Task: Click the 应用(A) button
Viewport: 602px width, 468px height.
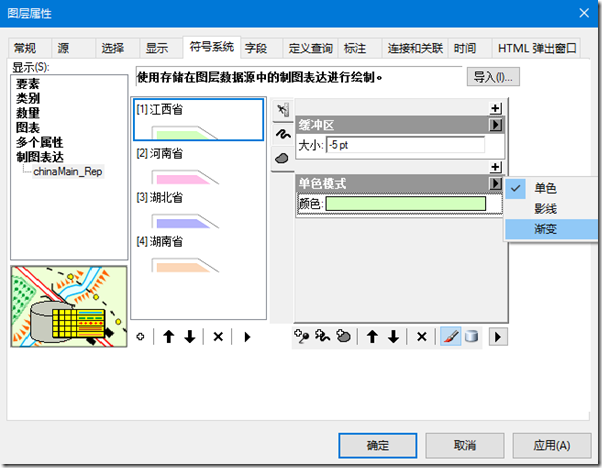Action: [552, 445]
